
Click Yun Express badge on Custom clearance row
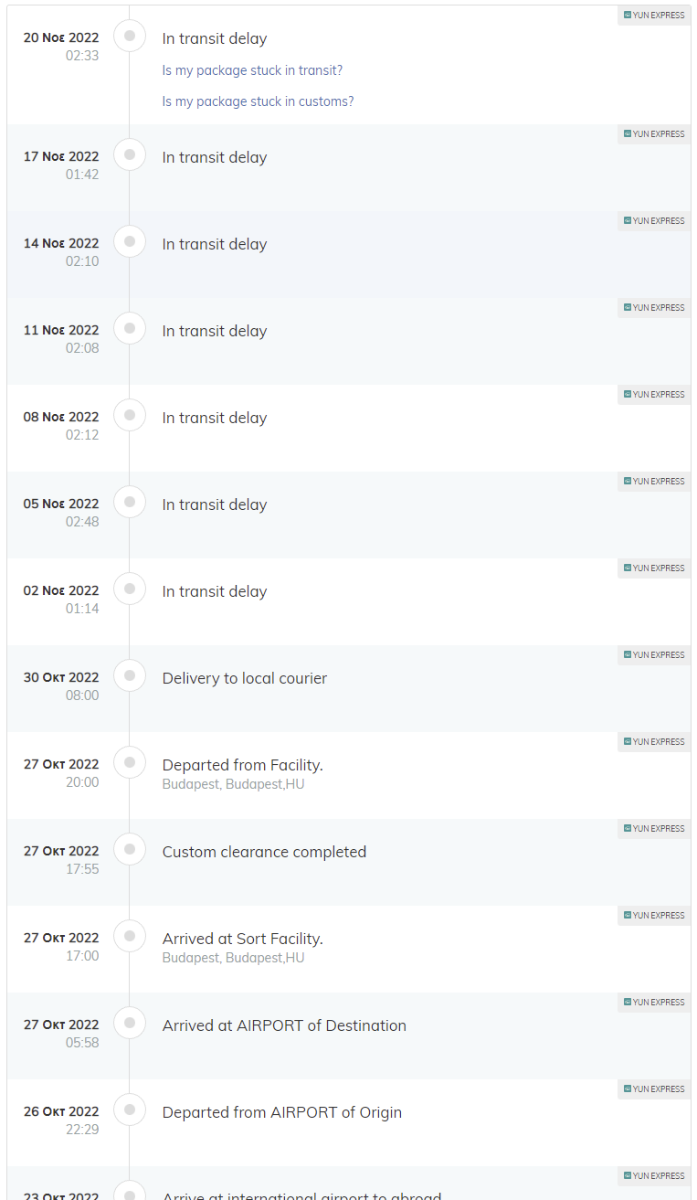[654, 828]
